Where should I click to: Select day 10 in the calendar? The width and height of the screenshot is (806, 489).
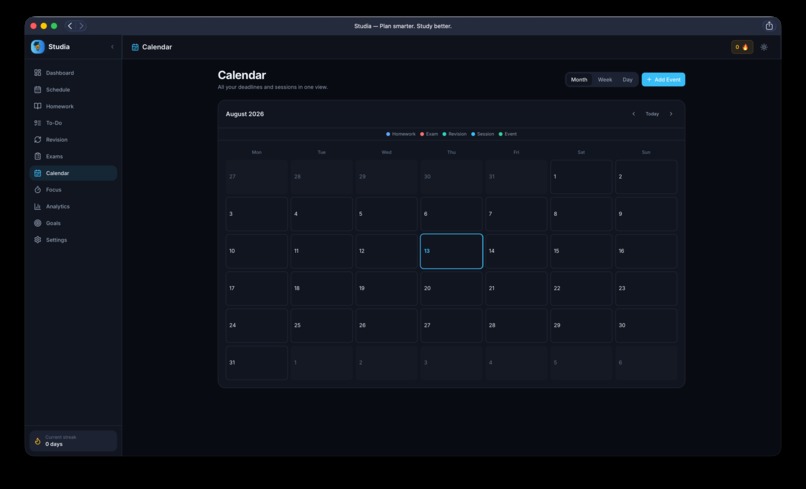pos(257,251)
